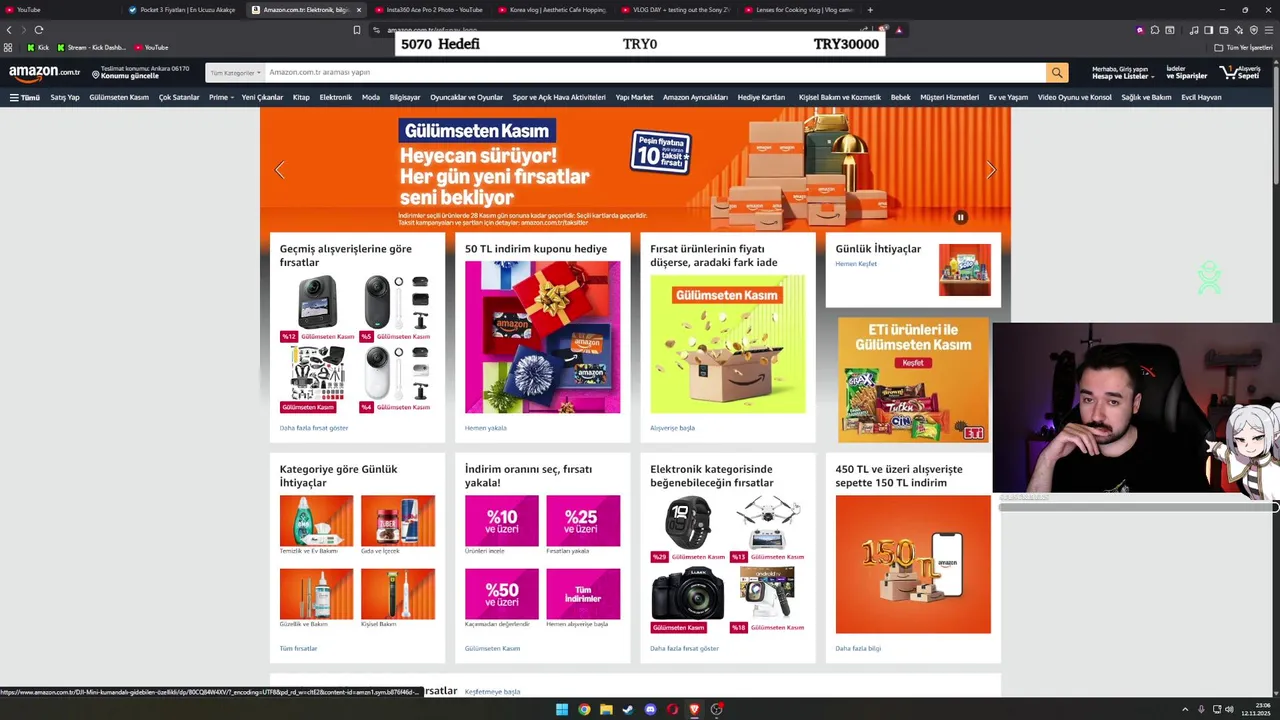This screenshot has width=1280, height=720.
Task: Switch to Insta360 Ace Pro 2 tab
Action: (x=428, y=10)
